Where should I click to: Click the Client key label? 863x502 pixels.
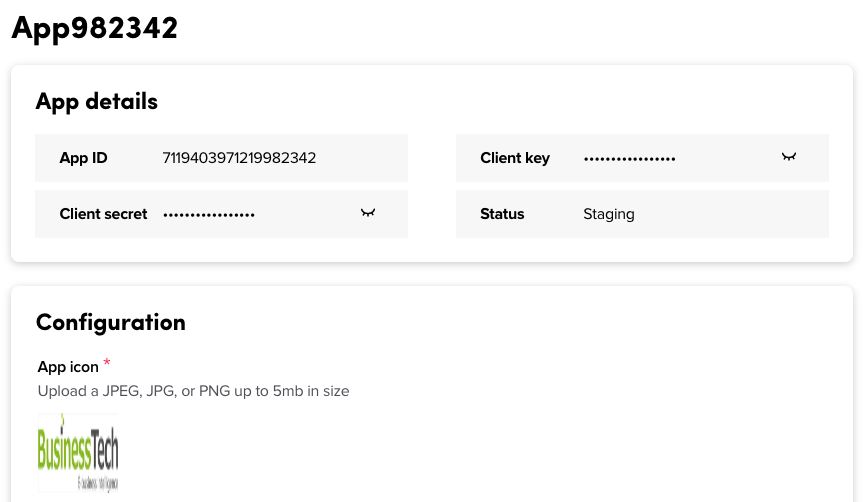point(515,158)
